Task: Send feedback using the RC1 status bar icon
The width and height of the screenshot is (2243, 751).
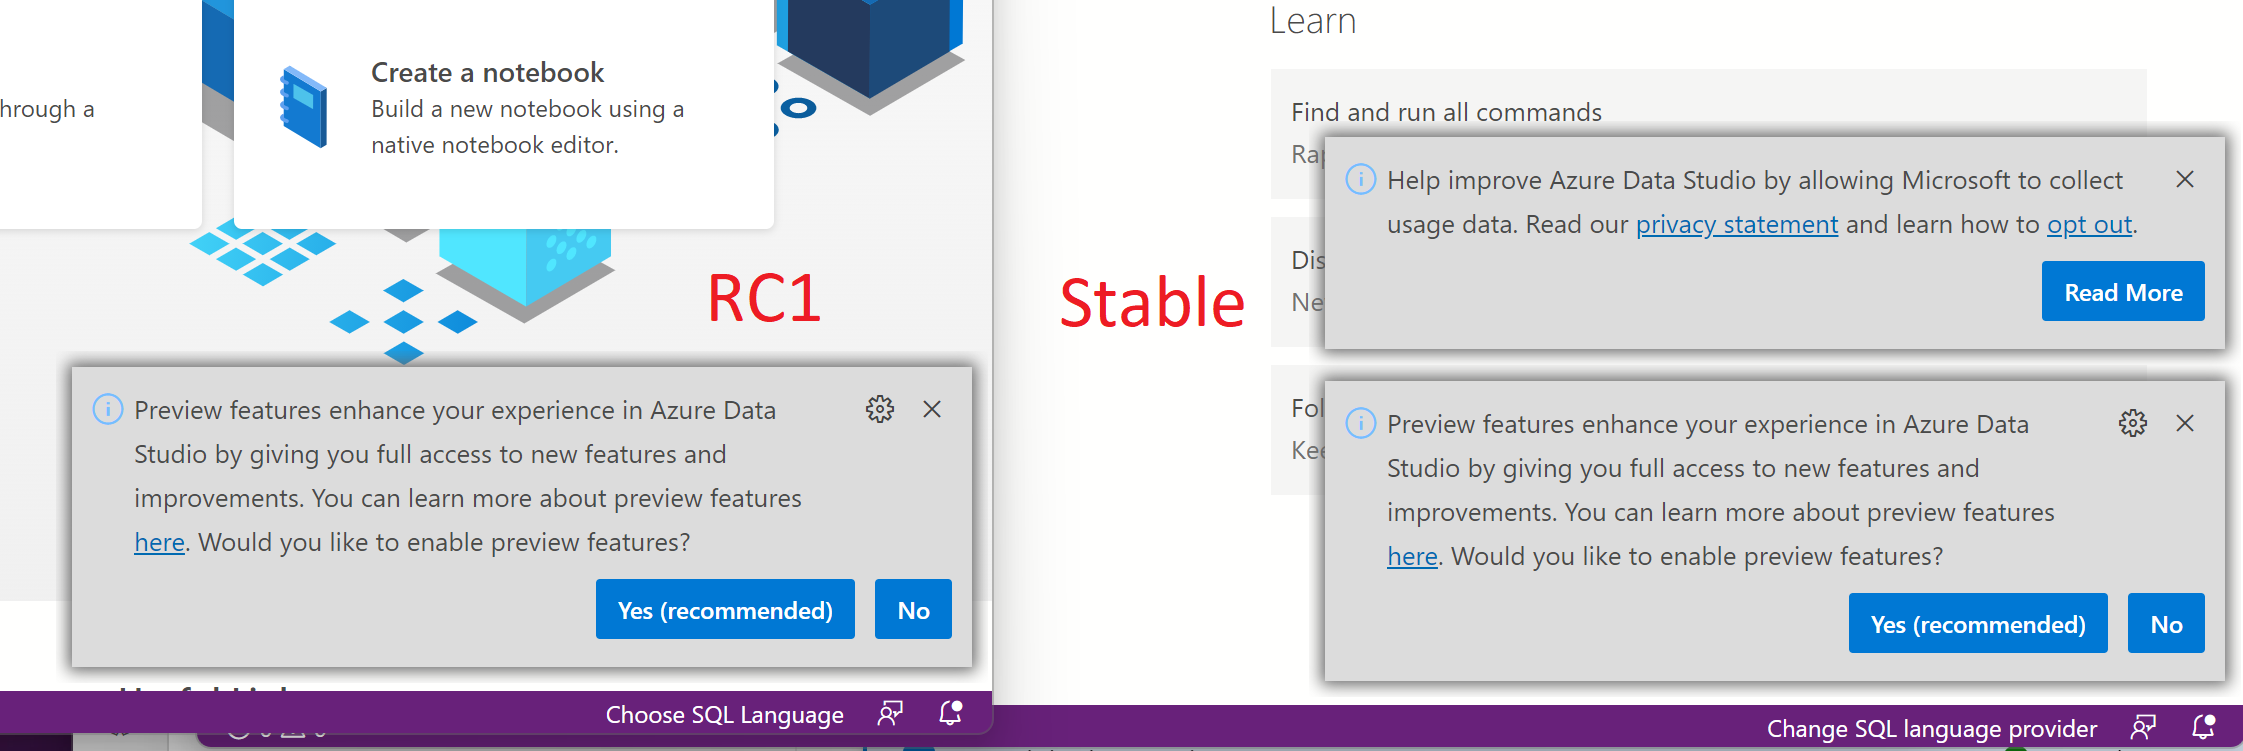Action: (889, 713)
